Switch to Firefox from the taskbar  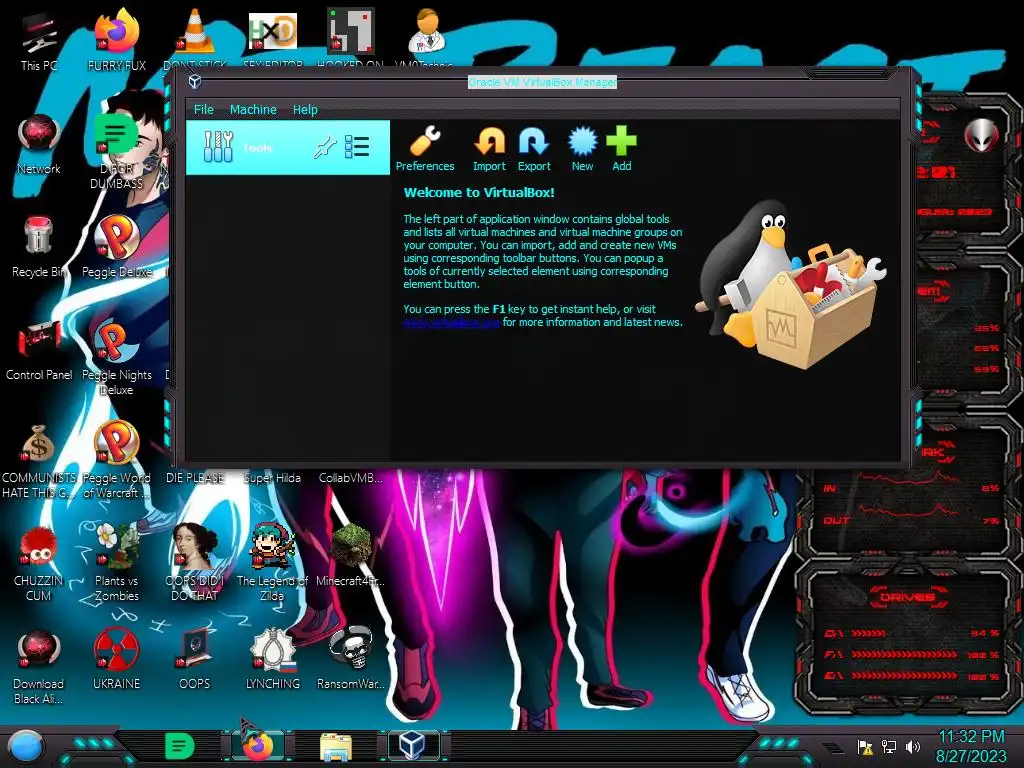(x=259, y=746)
